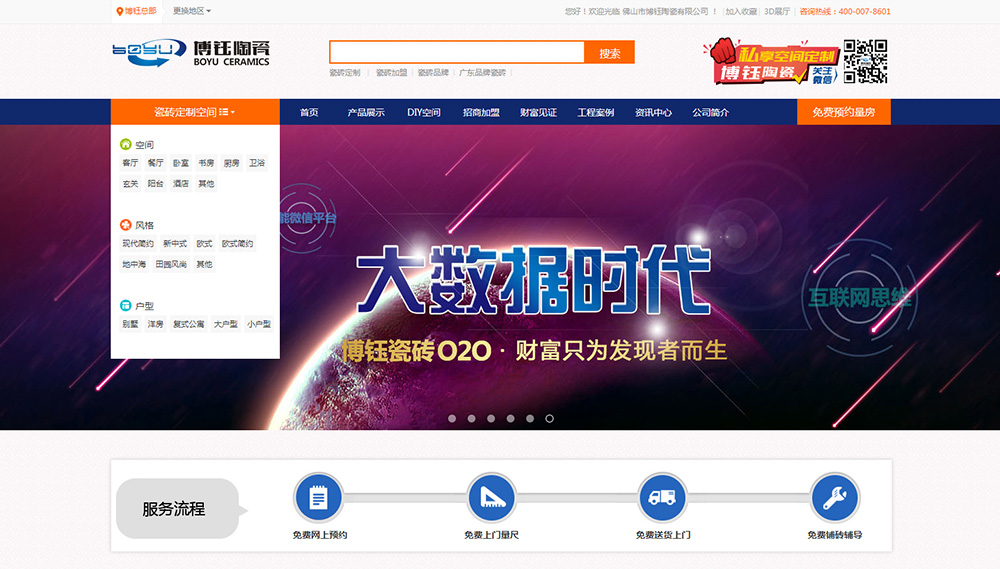Image resolution: width=1000 pixels, height=569 pixels.
Task: Open the 招商加盟 nav item
Action: tap(481, 112)
